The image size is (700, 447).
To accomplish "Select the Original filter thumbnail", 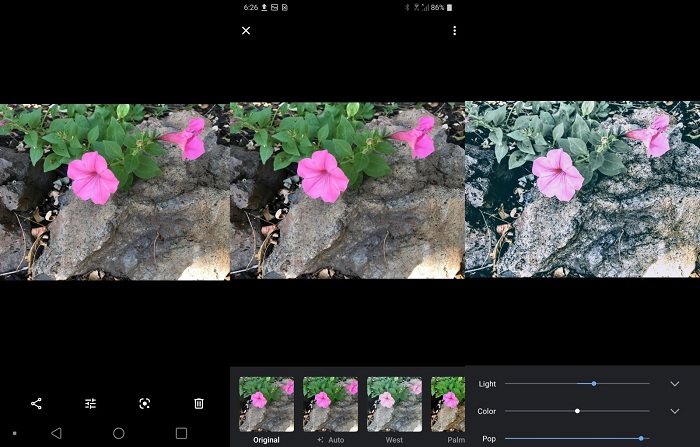I will click(x=267, y=404).
